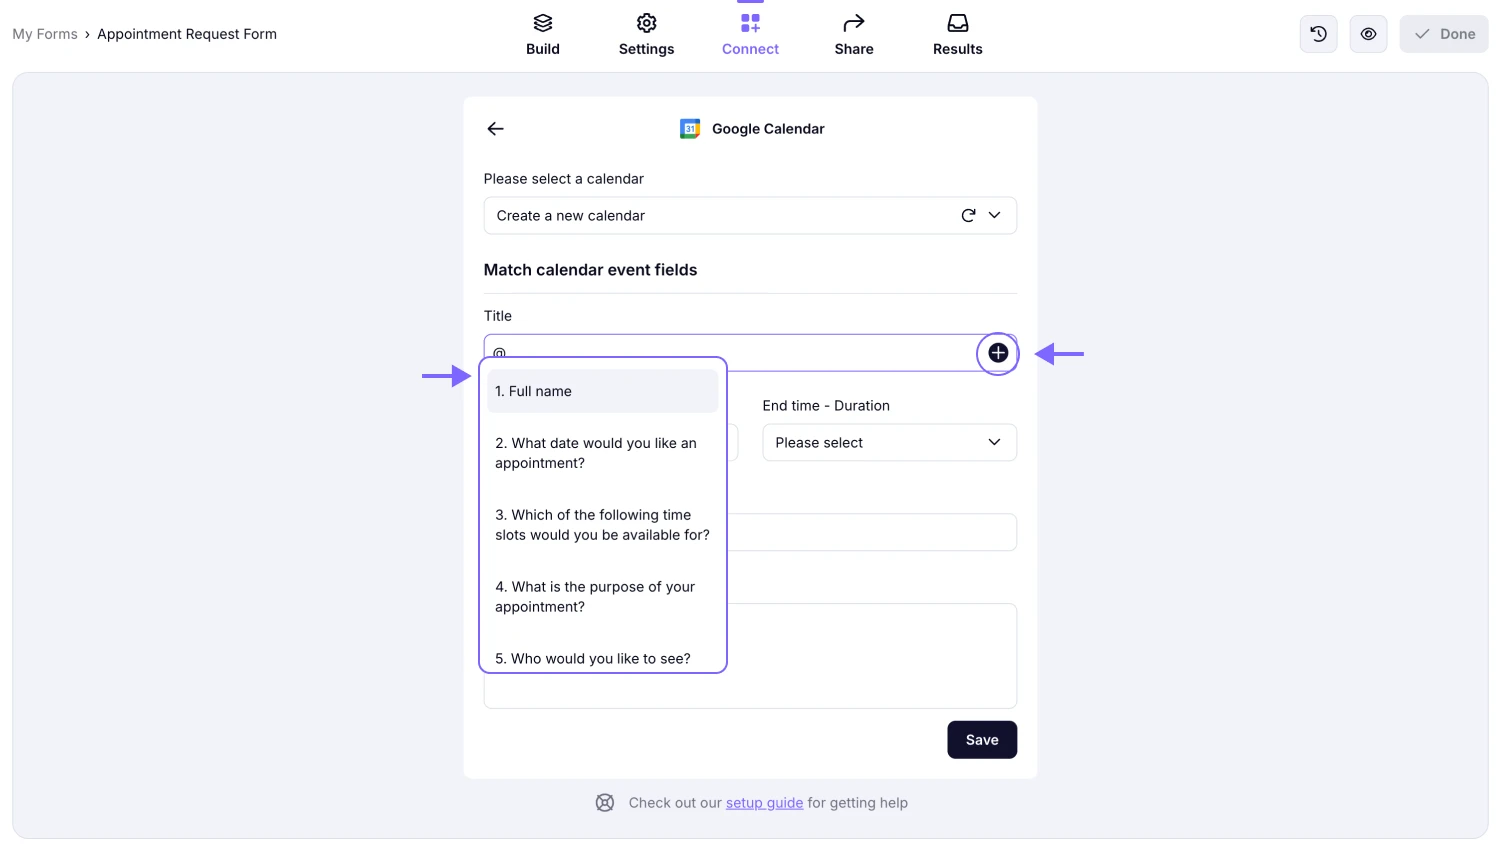Save the Google Calendar field mapping
This screenshot has width=1500, height=852.
tap(981, 739)
